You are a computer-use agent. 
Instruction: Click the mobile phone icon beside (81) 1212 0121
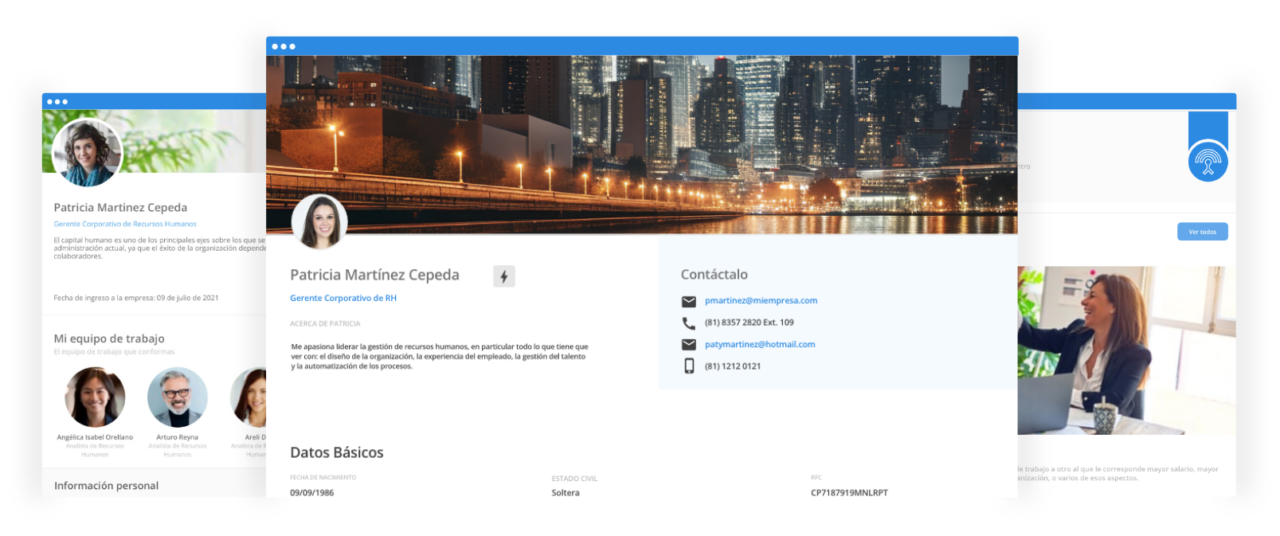coord(688,366)
